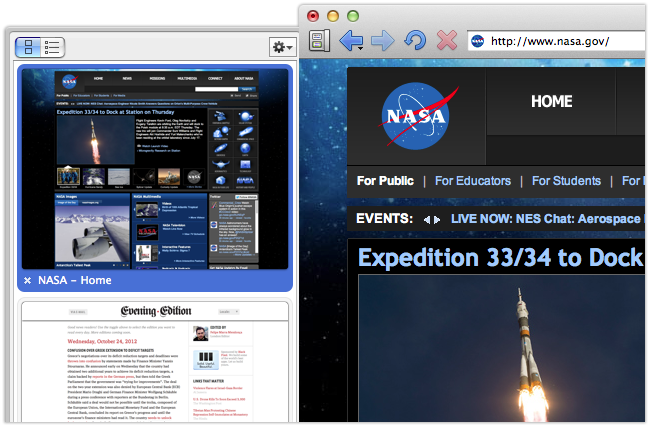
Task: Open Expedition 33/34 to Dock headline
Action: click(x=501, y=257)
